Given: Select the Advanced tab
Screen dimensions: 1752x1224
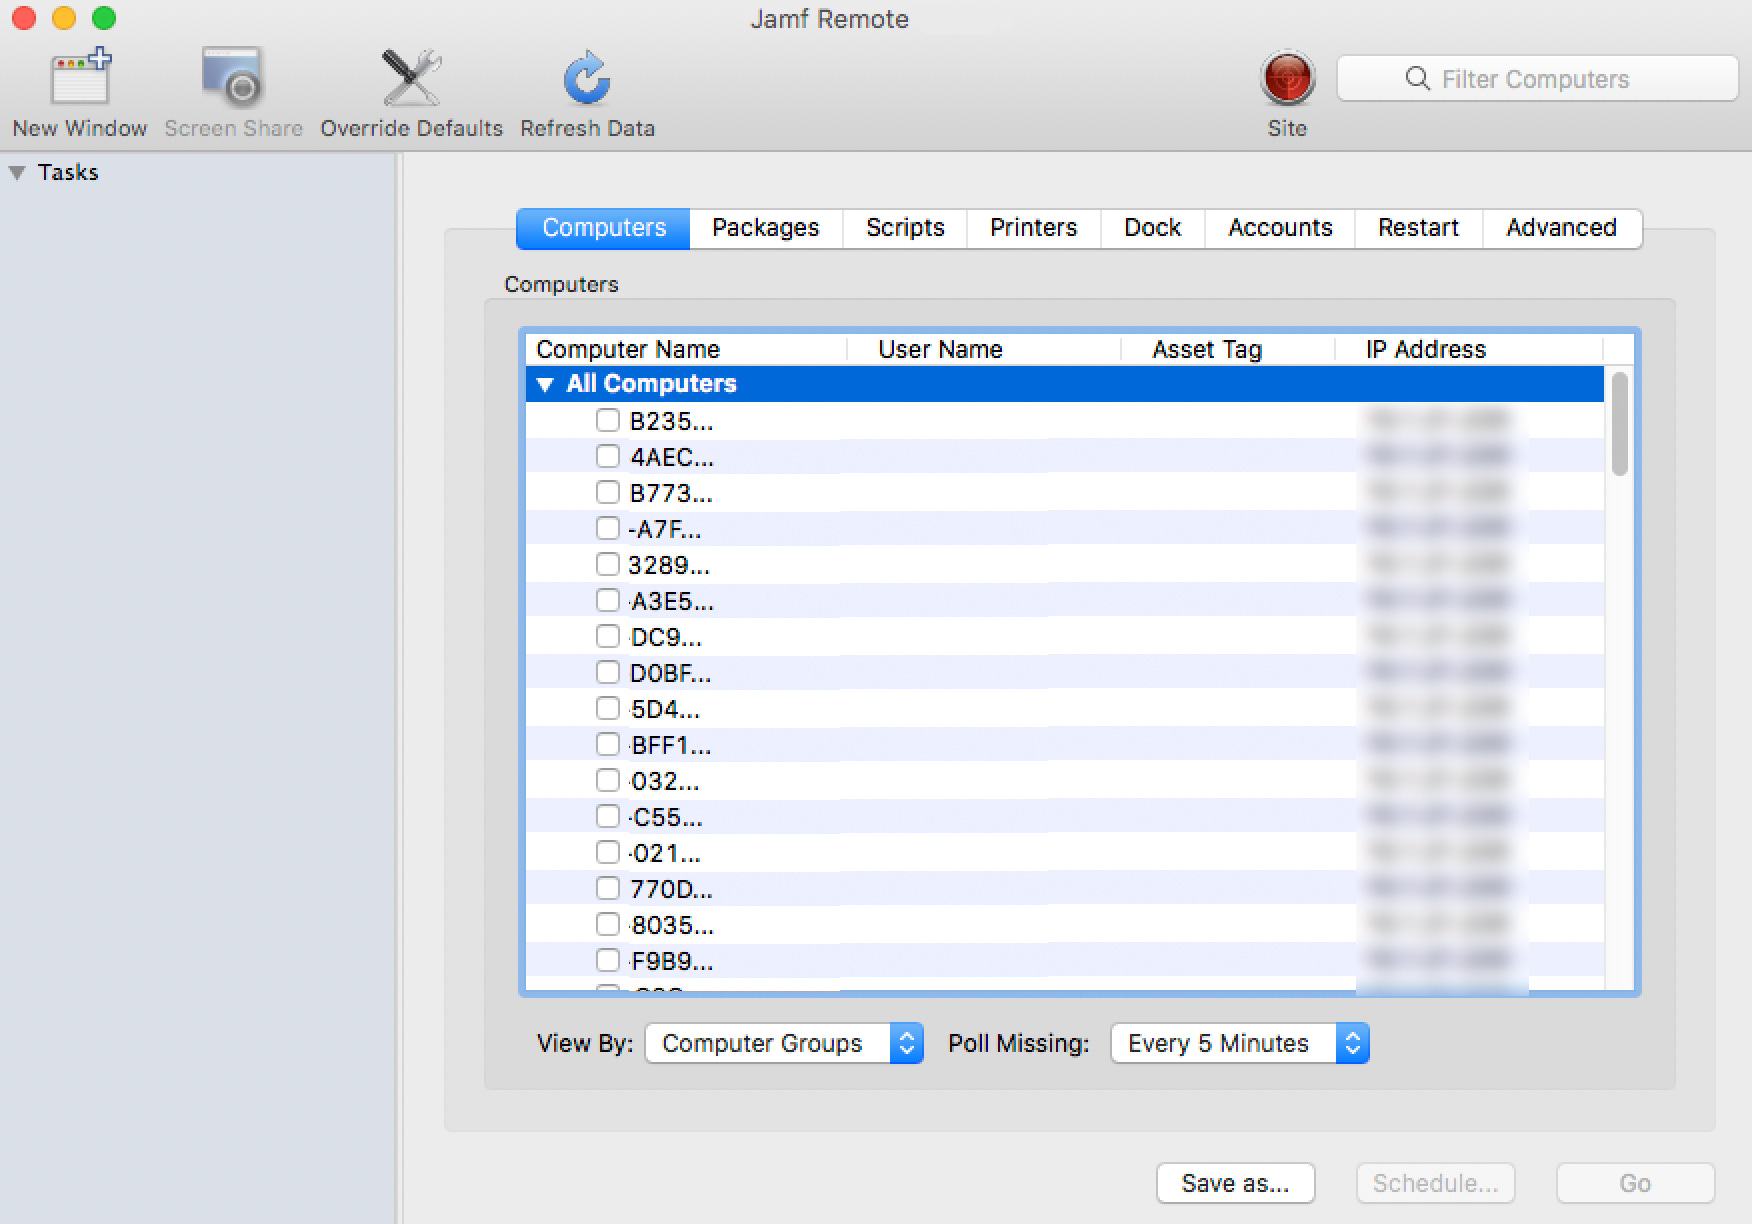Looking at the screenshot, I should pyautogui.click(x=1561, y=228).
